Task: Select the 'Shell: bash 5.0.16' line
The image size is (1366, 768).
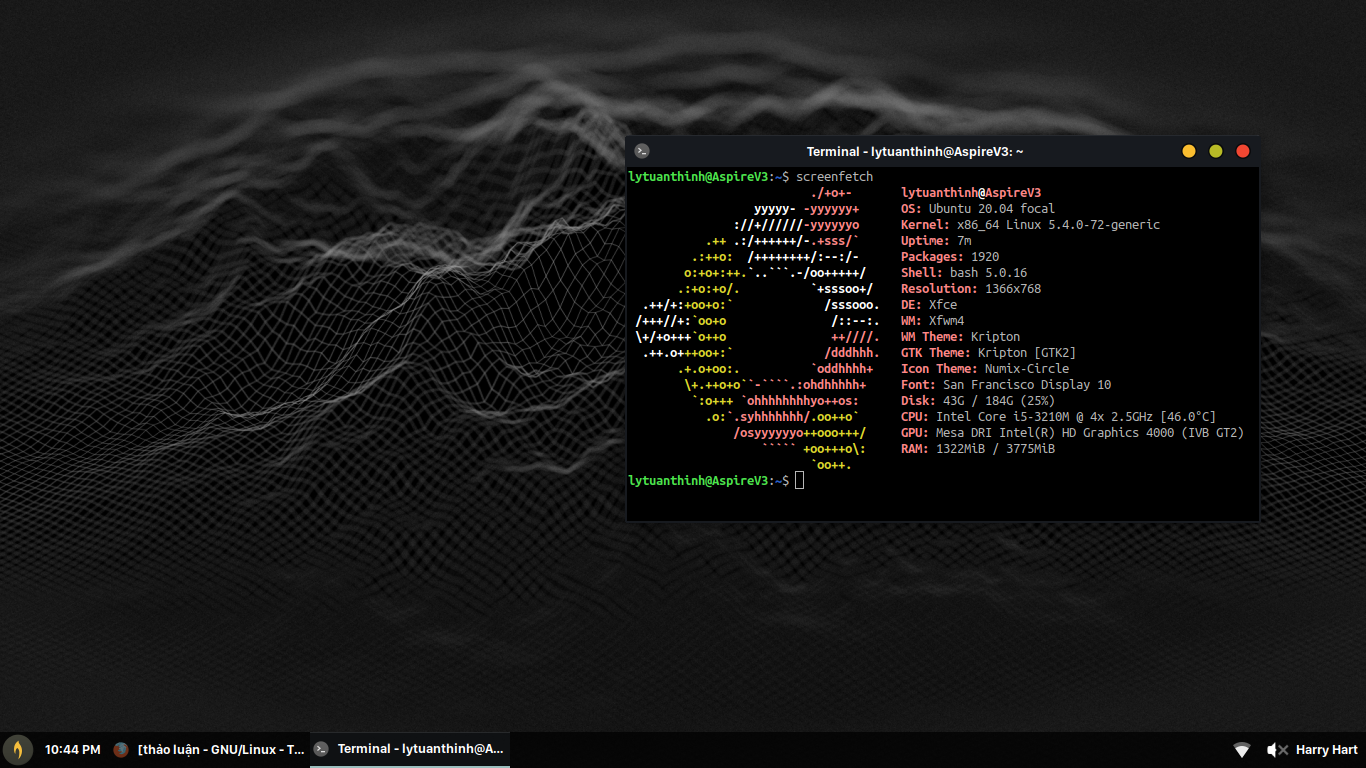Action: [x=964, y=273]
